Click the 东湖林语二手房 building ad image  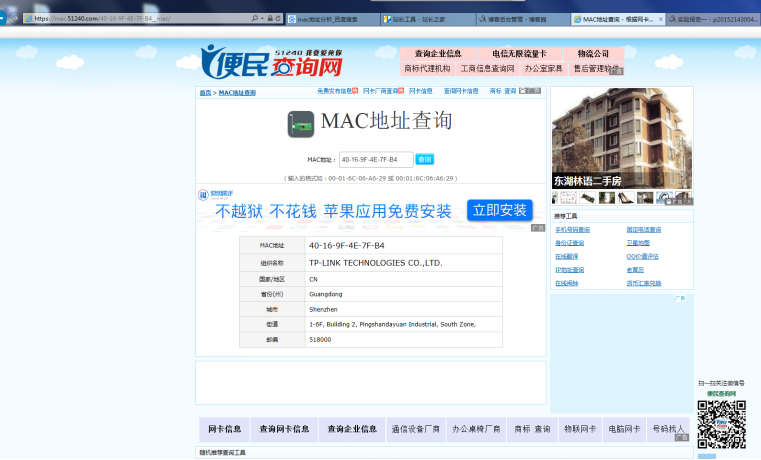coord(622,138)
